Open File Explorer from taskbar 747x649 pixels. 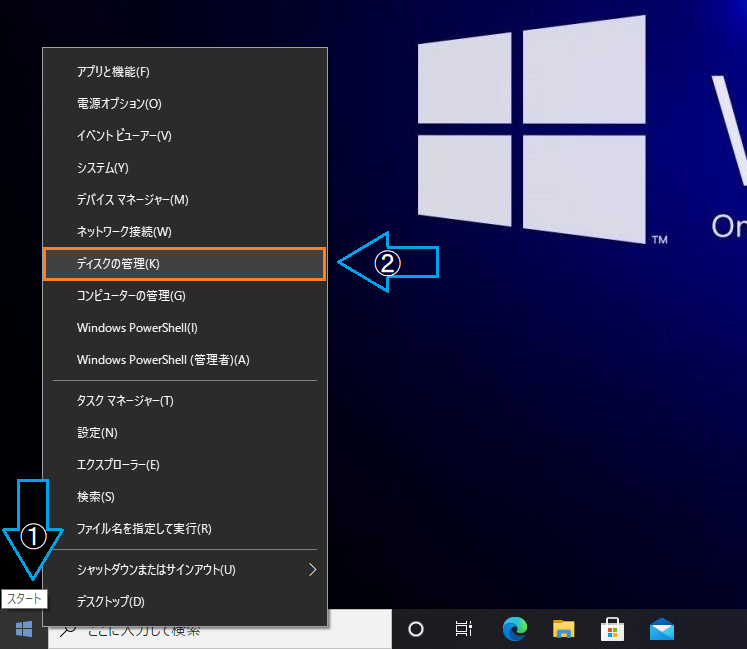tap(564, 629)
